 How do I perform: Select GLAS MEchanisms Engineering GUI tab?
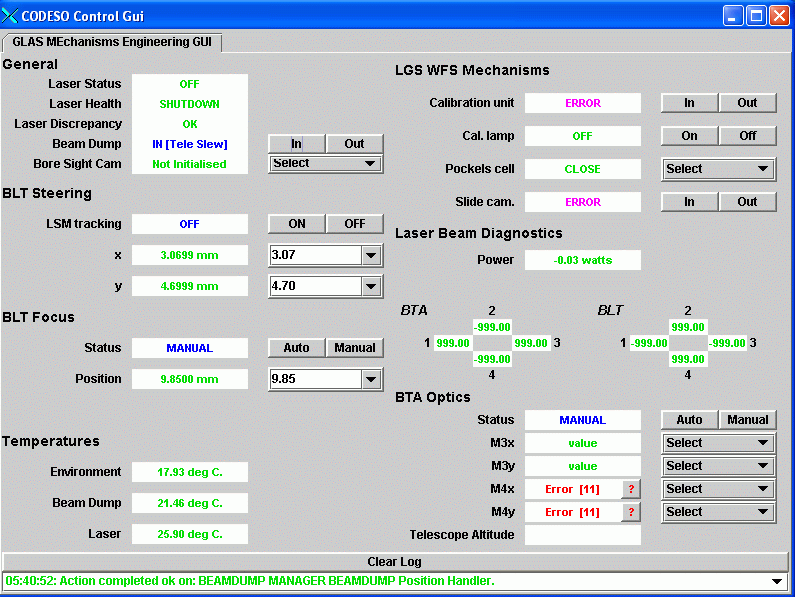(111, 42)
